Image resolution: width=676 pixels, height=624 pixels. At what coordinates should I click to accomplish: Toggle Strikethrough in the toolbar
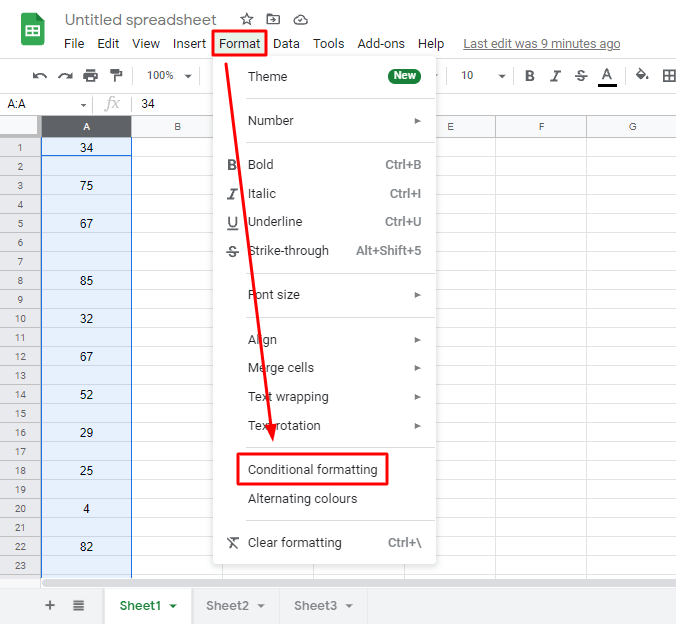[x=580, y=76]
